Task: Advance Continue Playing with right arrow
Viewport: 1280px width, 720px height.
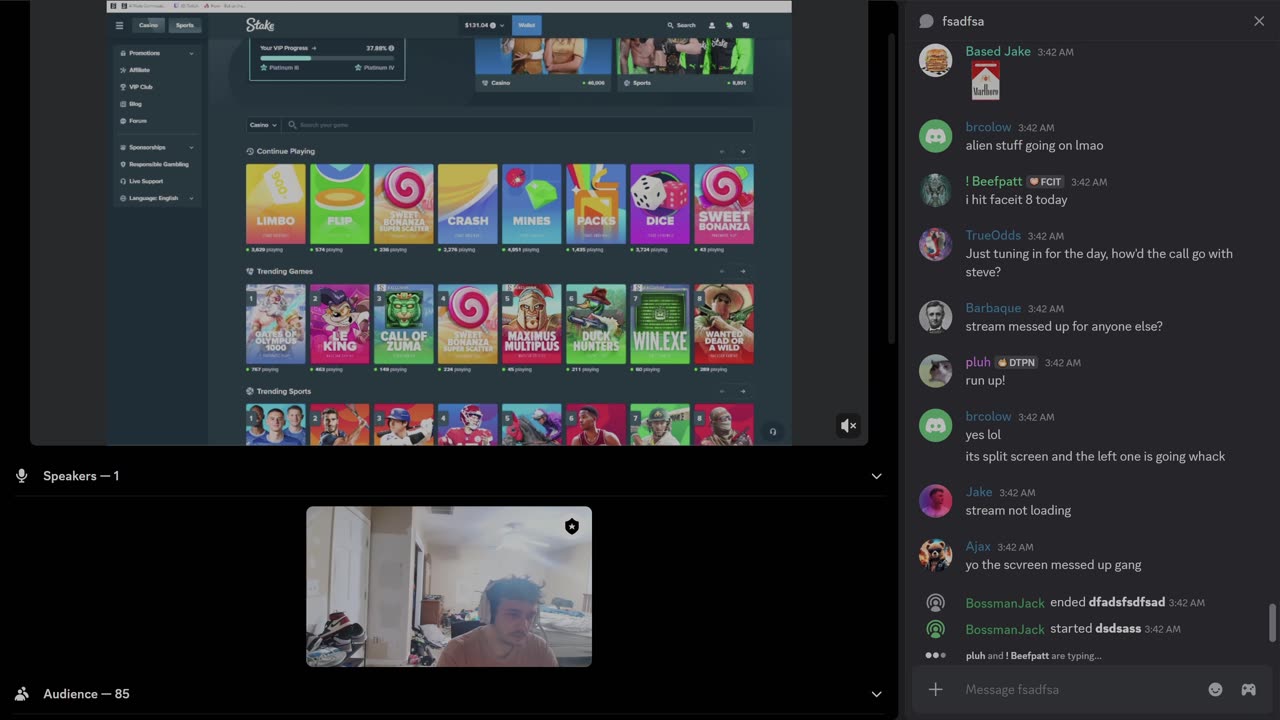Action: 742,152
